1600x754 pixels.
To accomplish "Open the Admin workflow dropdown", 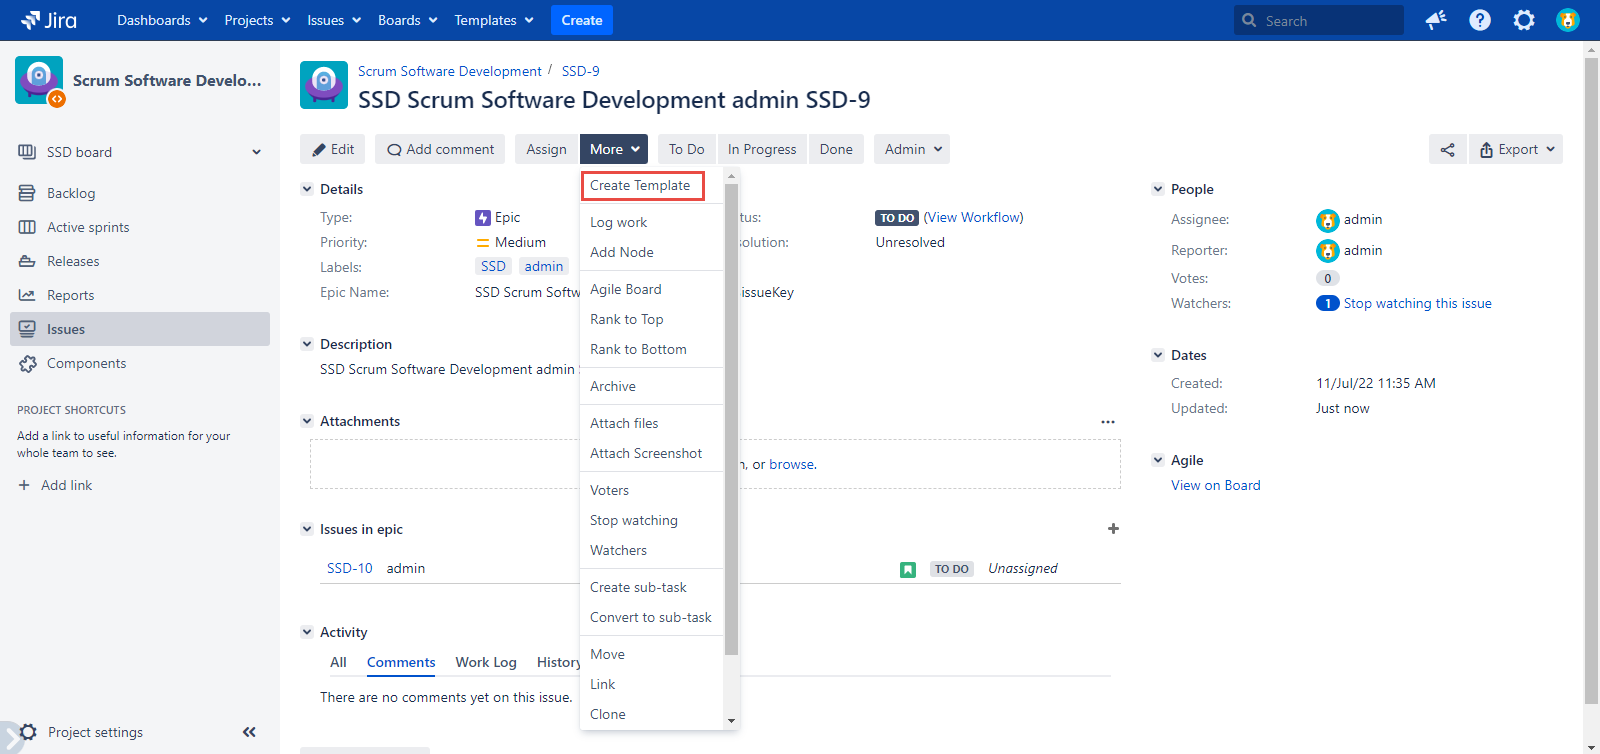I will click(912, 150).
